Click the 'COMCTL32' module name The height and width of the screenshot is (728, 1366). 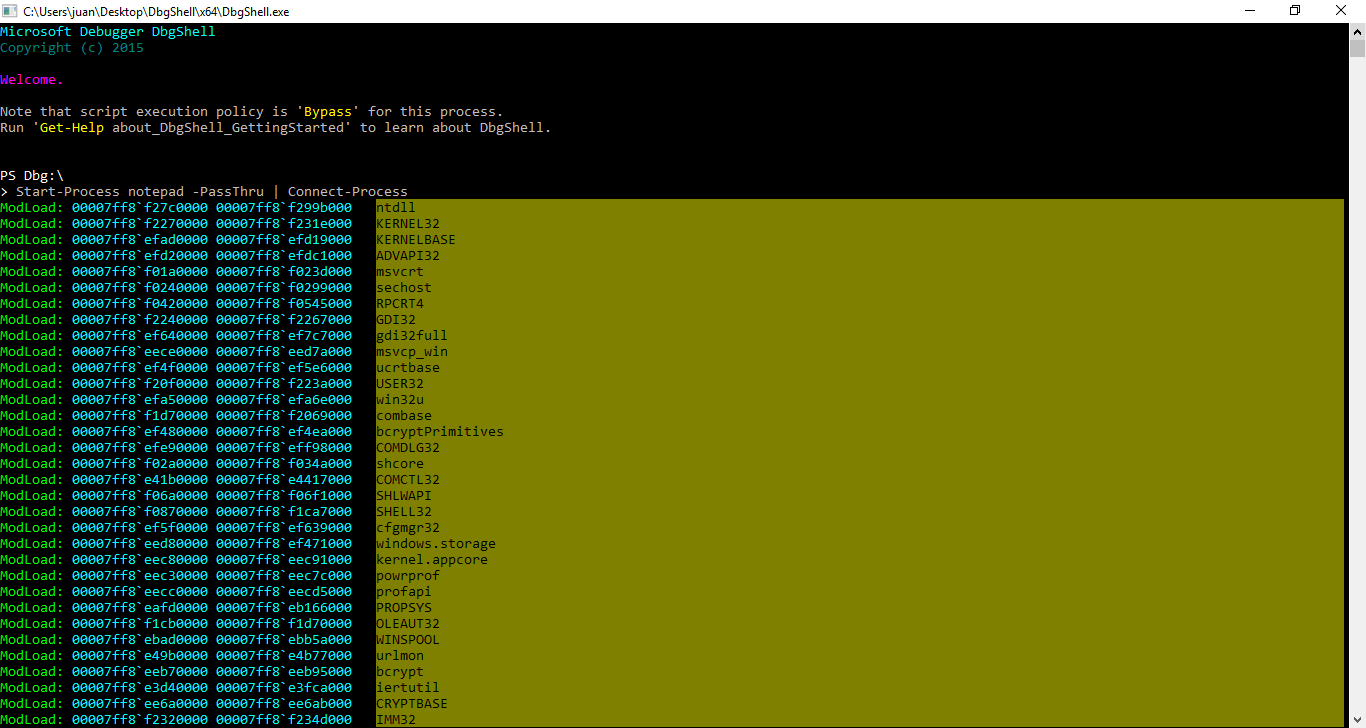(408, 480)
